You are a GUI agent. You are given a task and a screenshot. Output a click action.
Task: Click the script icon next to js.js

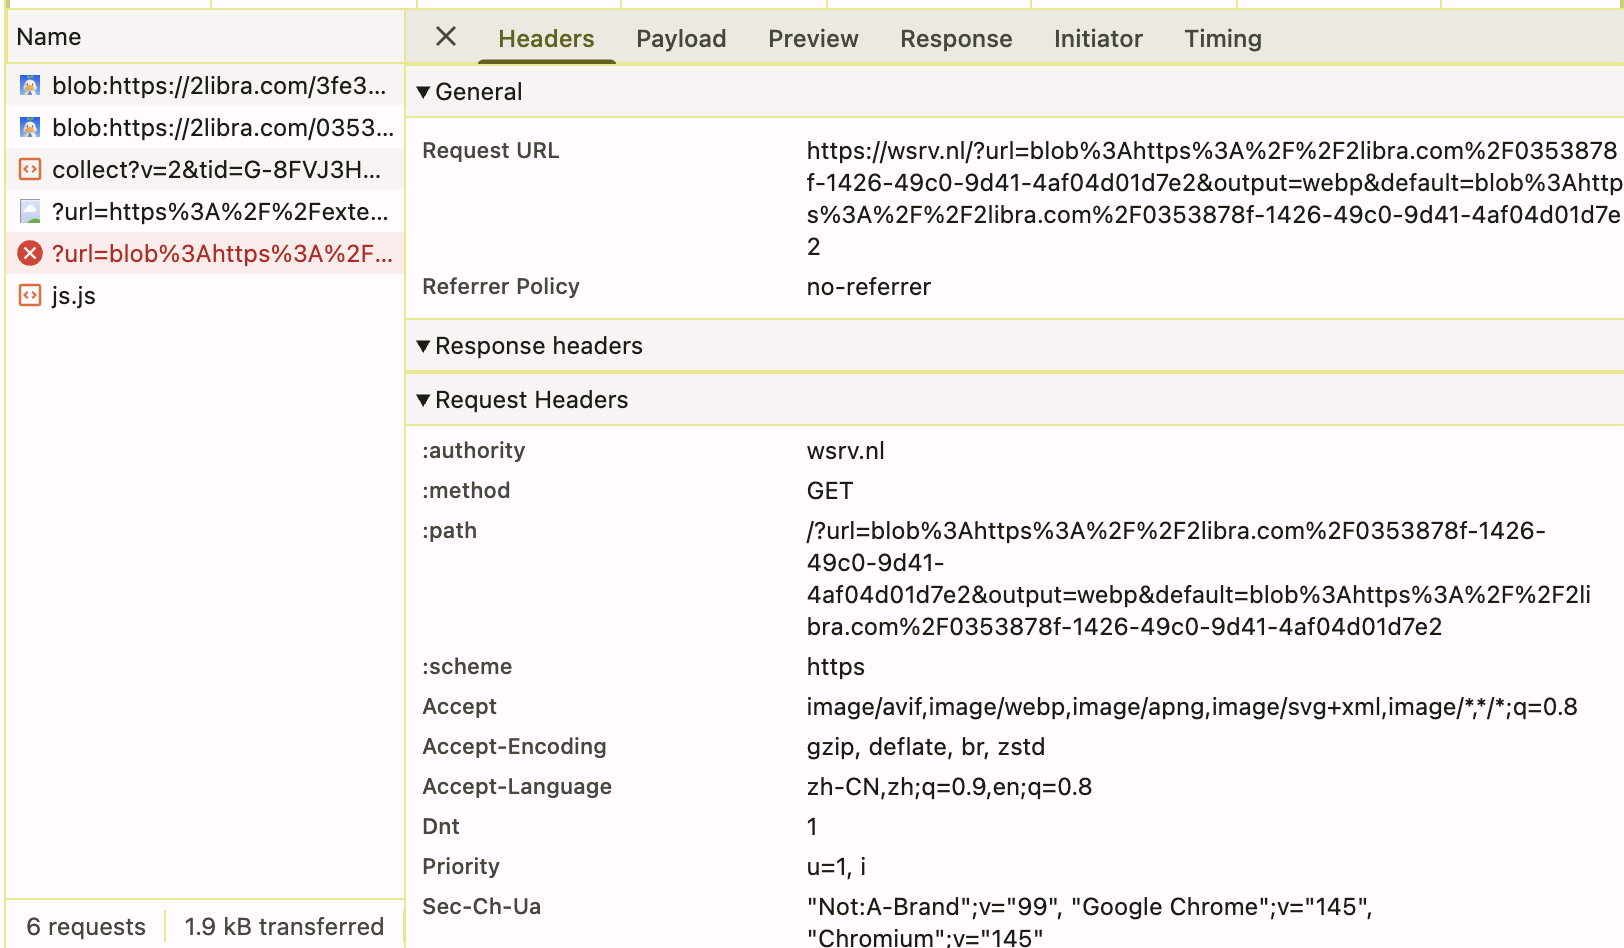(30, 296)
